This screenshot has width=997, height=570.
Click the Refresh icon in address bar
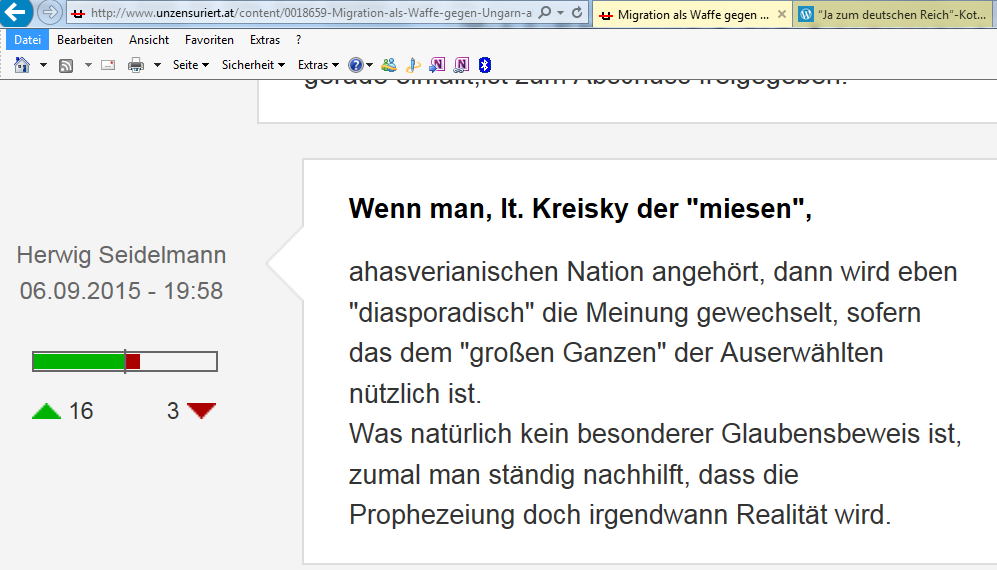(x=577, y=14)
